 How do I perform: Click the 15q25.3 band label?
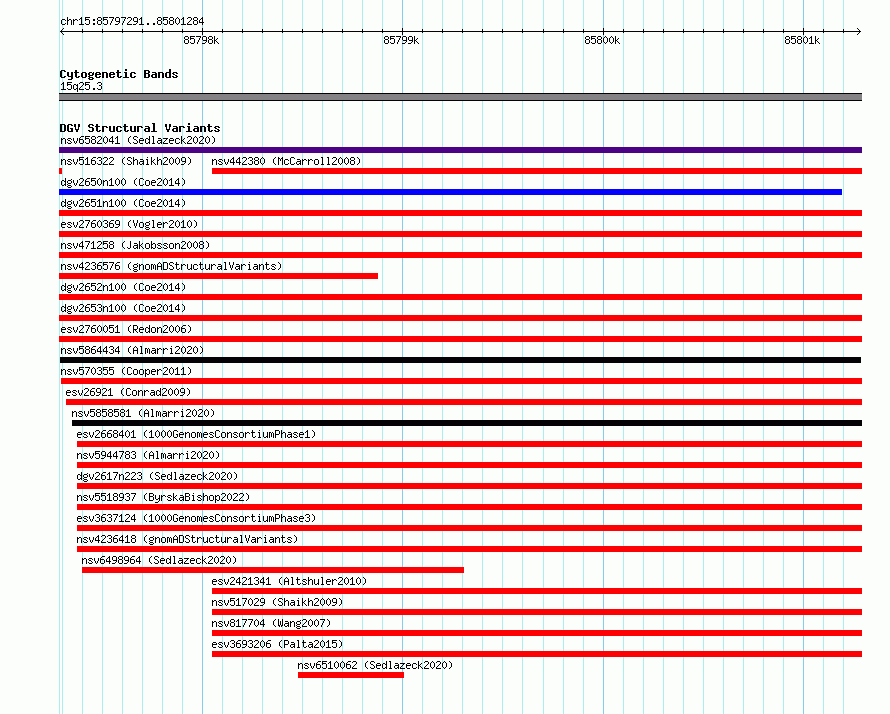(81, 86)
